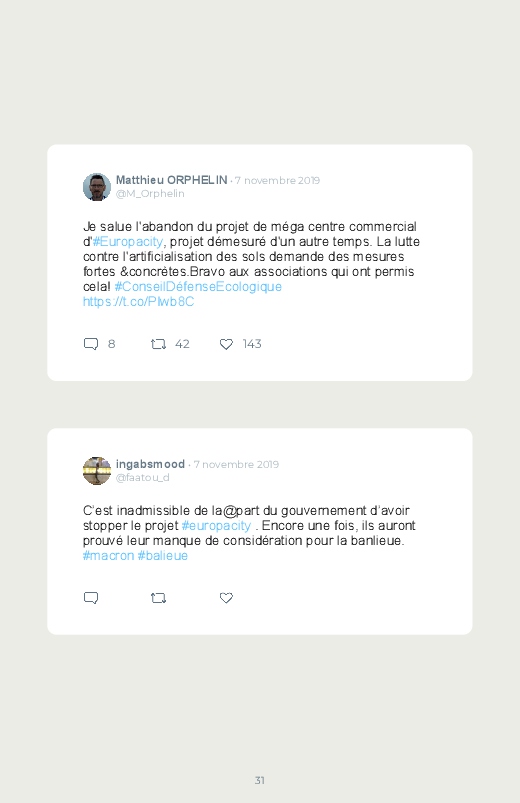The height and width of the screenshot is (803, 520).
Task: Open the #Europacity hashtag in first tweet
Action: click(x=128, y=241)
